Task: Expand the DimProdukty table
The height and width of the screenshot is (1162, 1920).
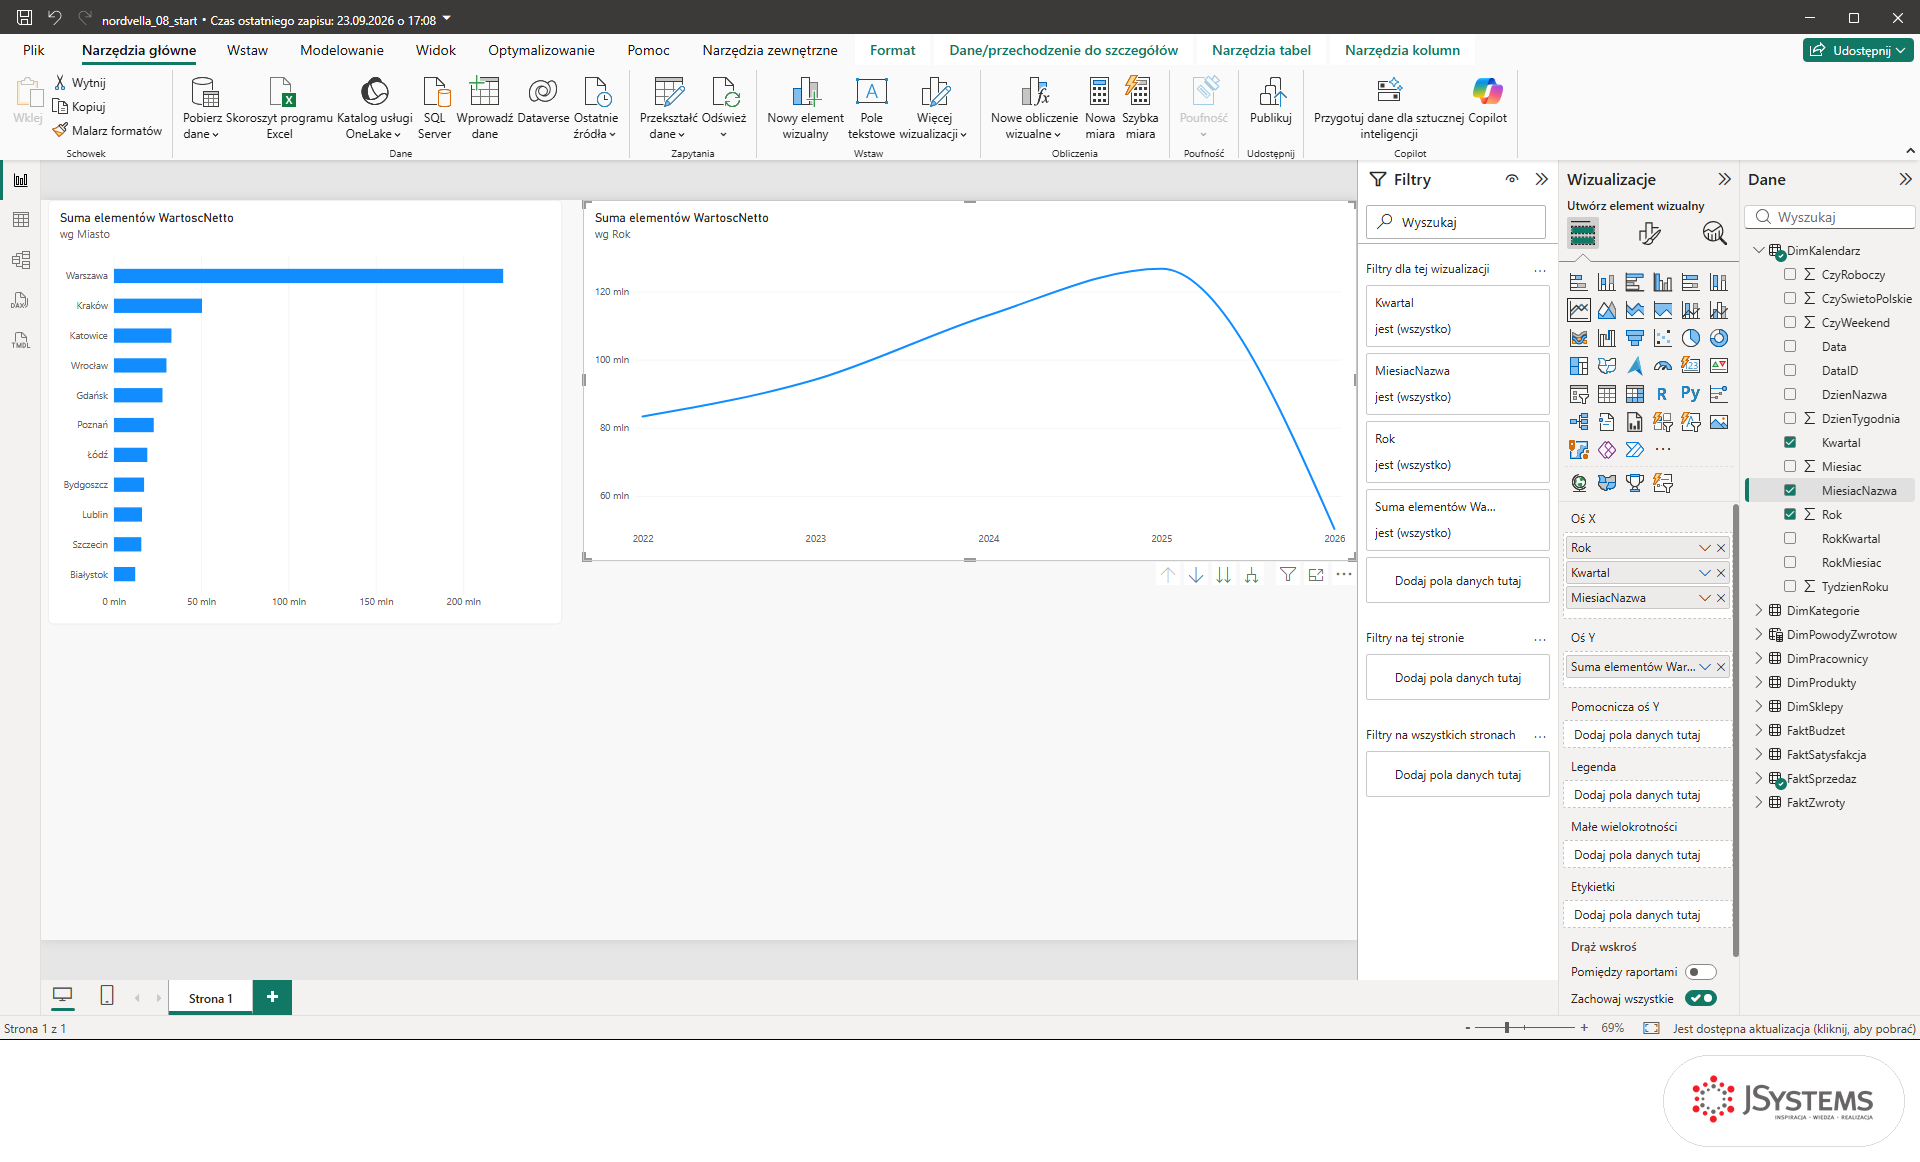Action: pos(1759,682)
